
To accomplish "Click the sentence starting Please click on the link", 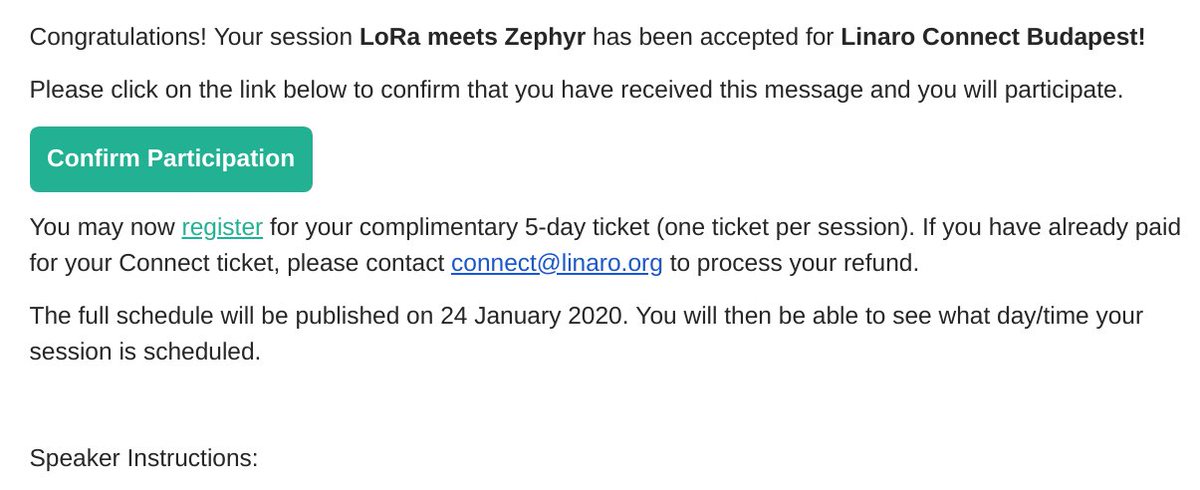I will pyautogui.click(x=577, y=90).
